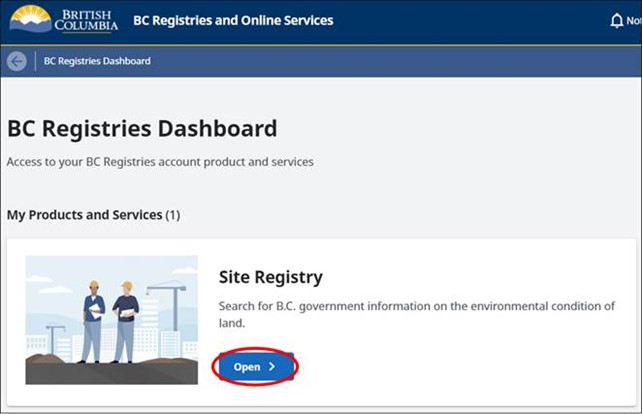
Task: Click the Site Registry card title
Action: tap(270, 277)
